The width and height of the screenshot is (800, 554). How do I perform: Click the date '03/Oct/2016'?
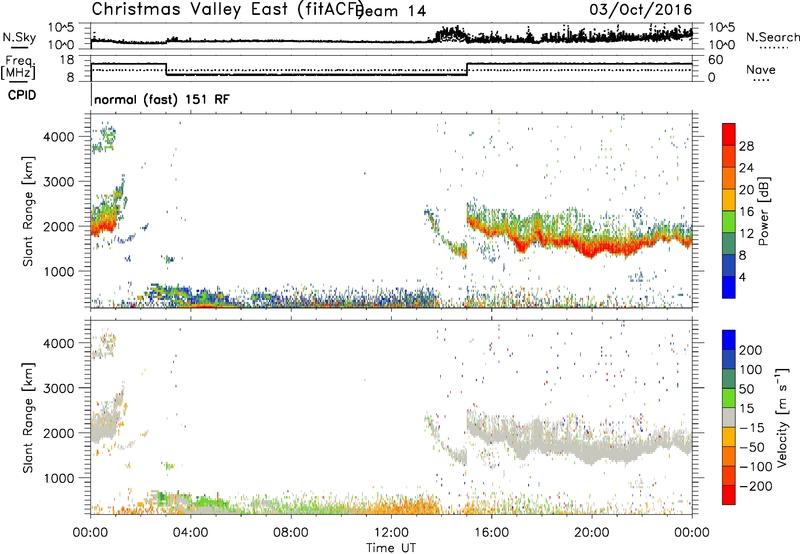click(641, 10)
